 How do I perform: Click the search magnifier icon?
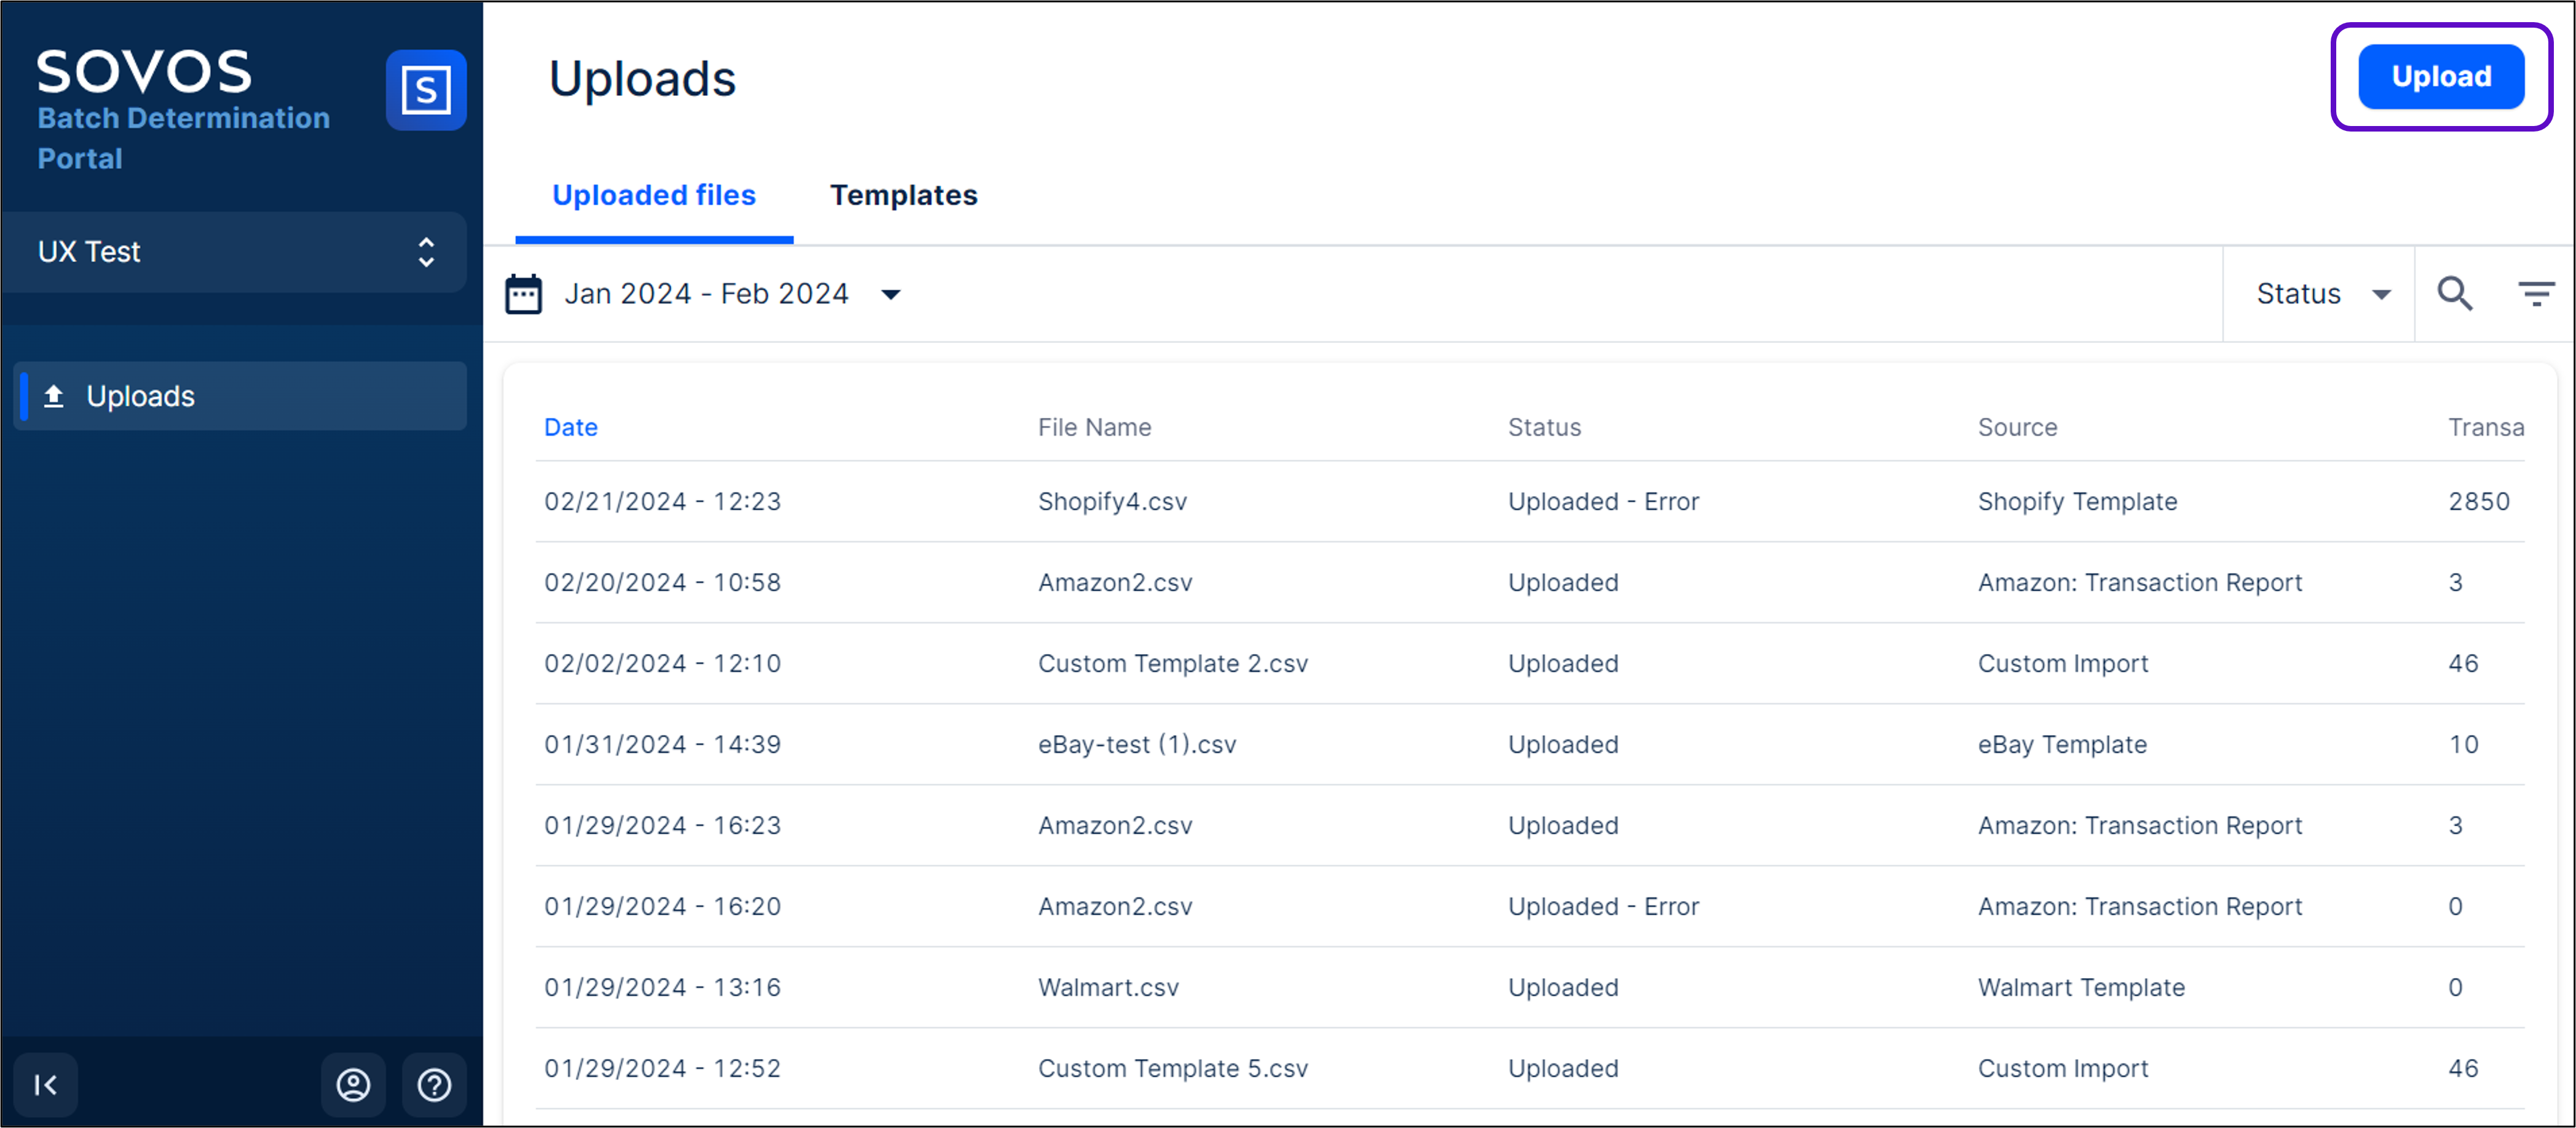(2454, 294)
